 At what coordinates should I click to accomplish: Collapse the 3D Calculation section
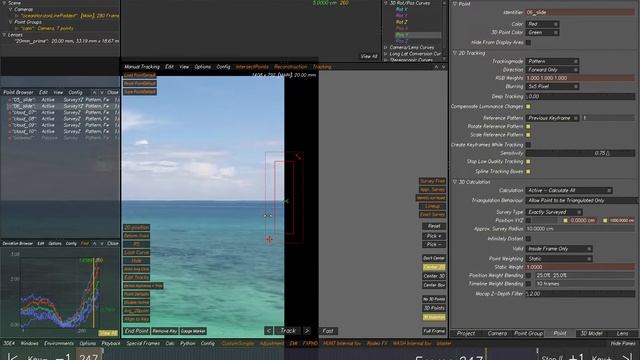[x=455, y=182]
